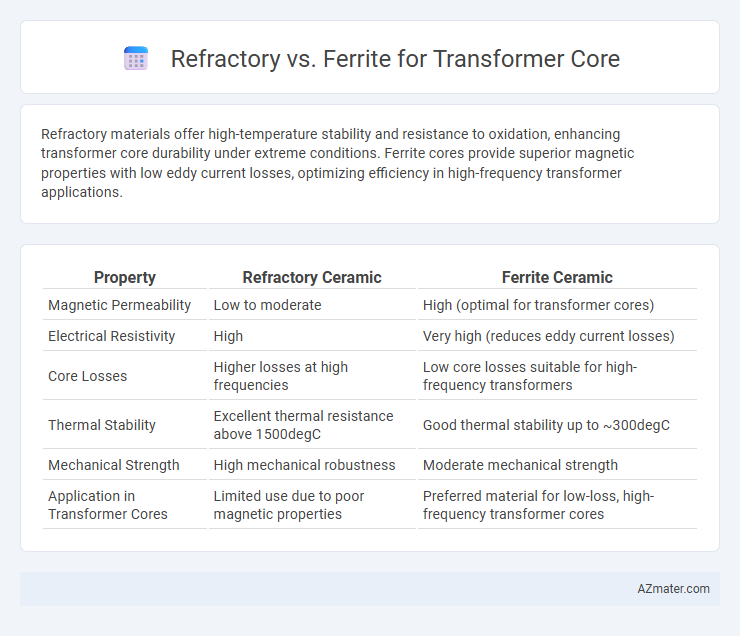Click 'Higher losses at high frequencies' cell

[x=281, y=376]
